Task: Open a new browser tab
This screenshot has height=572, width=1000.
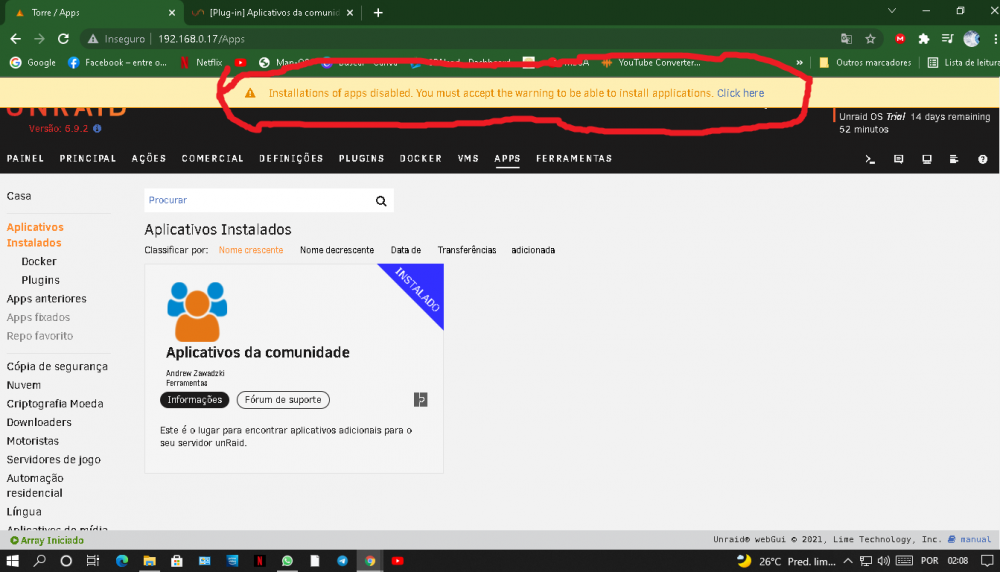Action: [x=378, y=13]
